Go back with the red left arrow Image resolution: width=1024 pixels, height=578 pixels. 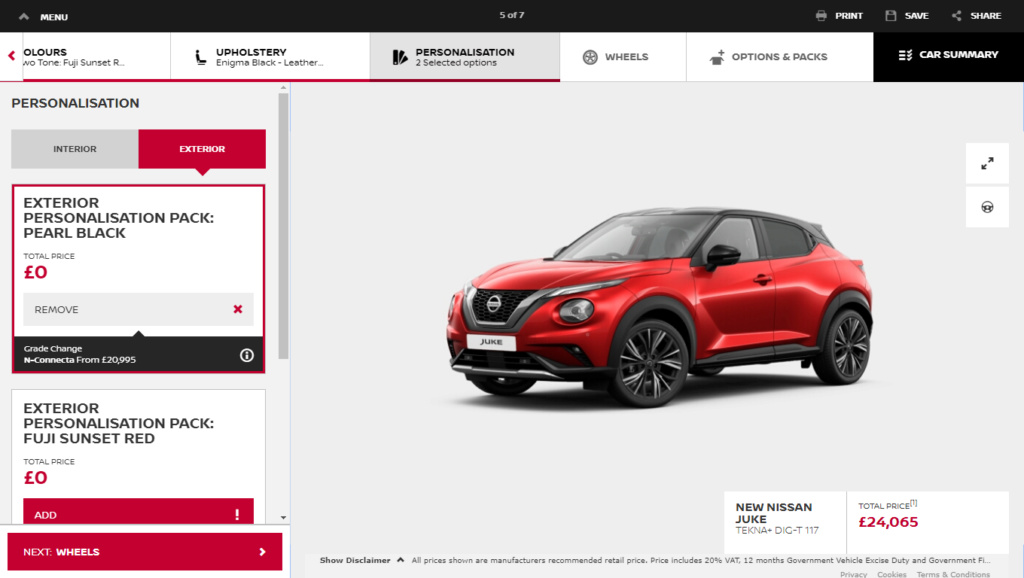11,56
